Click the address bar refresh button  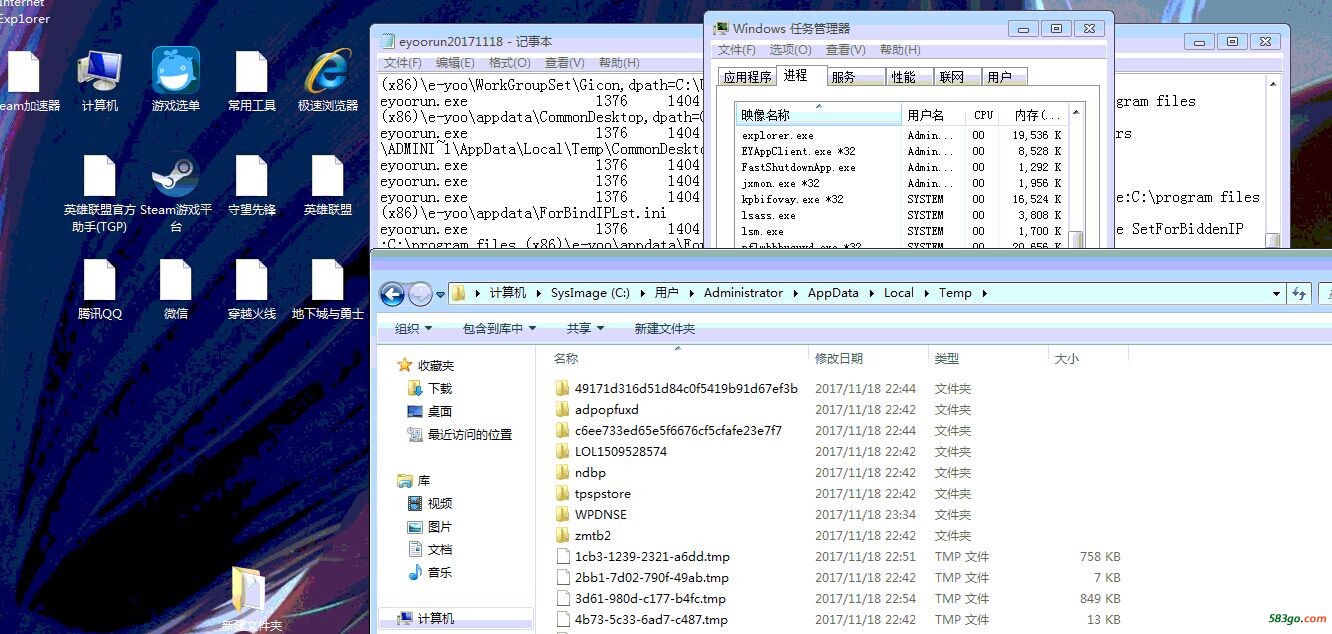pyautogui.click(x=1299, y=293)
